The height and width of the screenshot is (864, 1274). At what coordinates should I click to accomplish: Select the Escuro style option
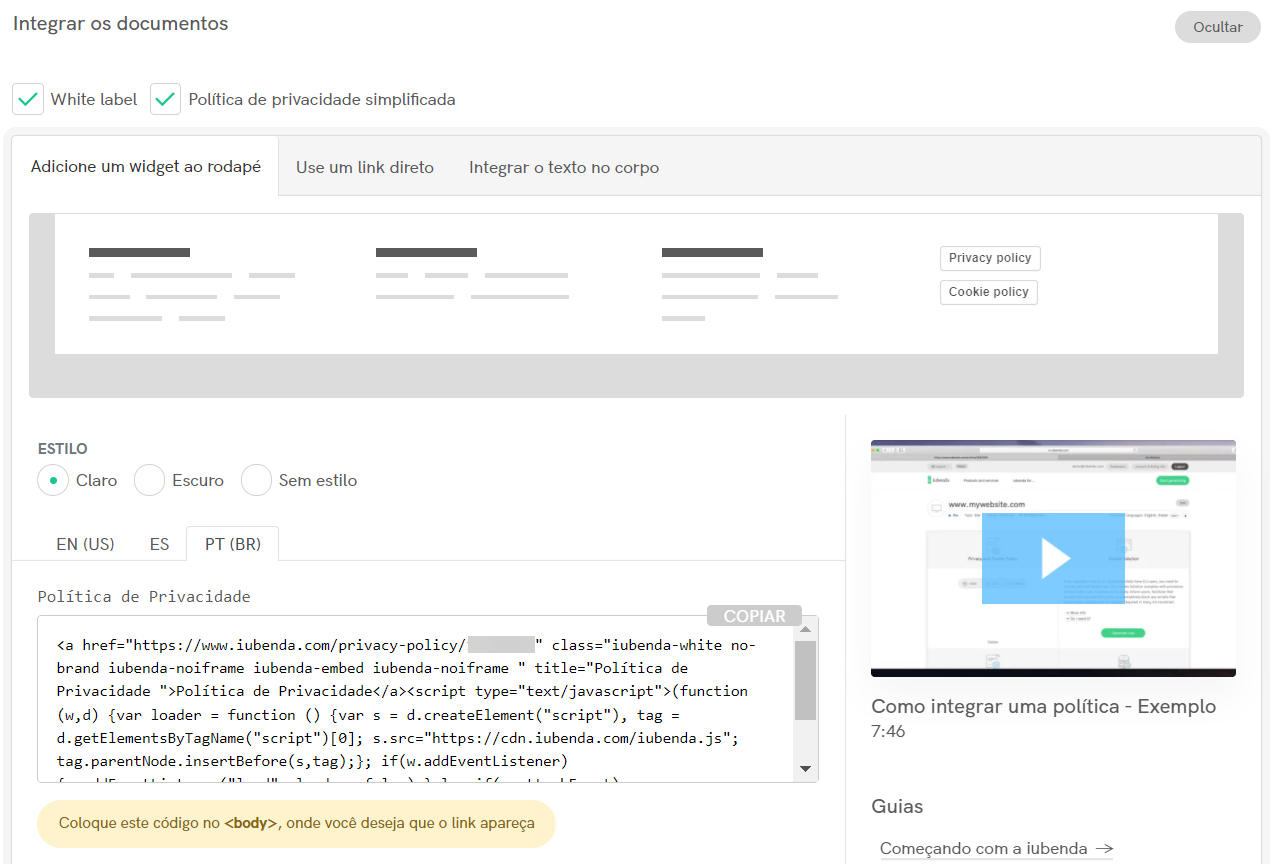149,480
